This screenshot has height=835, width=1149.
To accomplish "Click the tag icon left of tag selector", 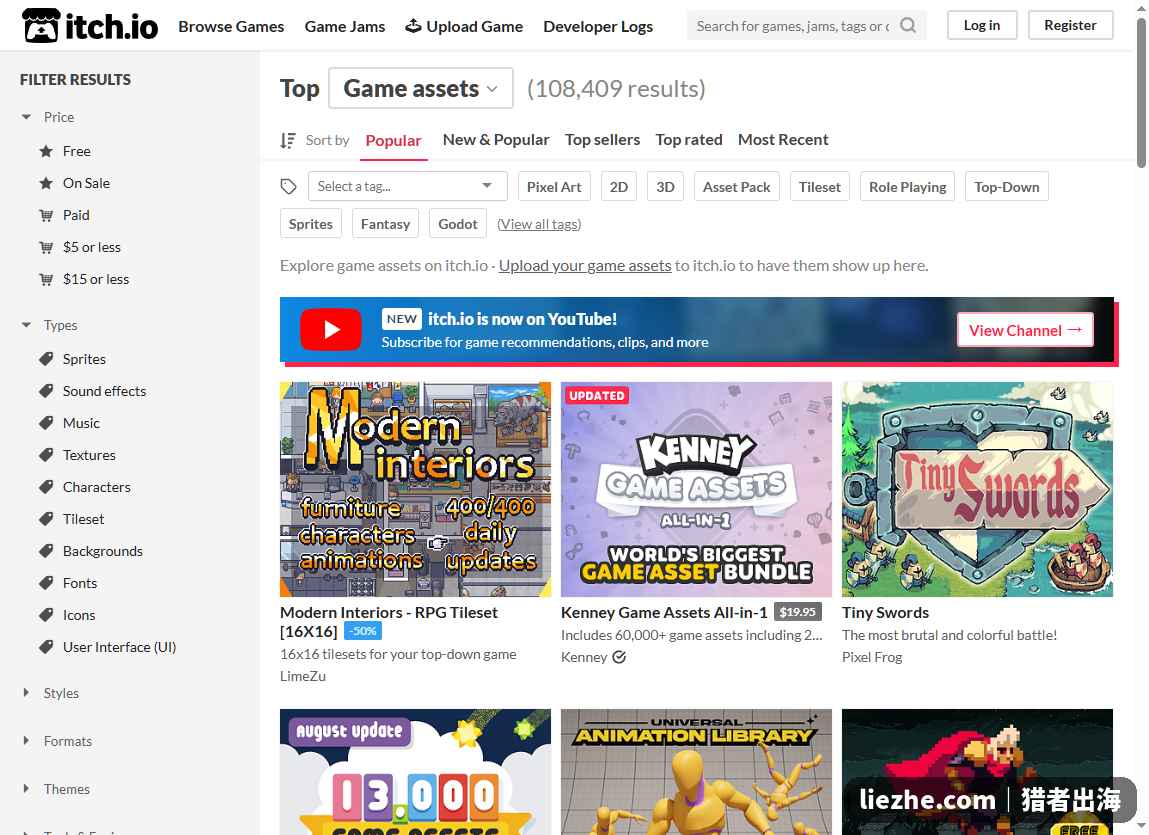I will (289, 187).
